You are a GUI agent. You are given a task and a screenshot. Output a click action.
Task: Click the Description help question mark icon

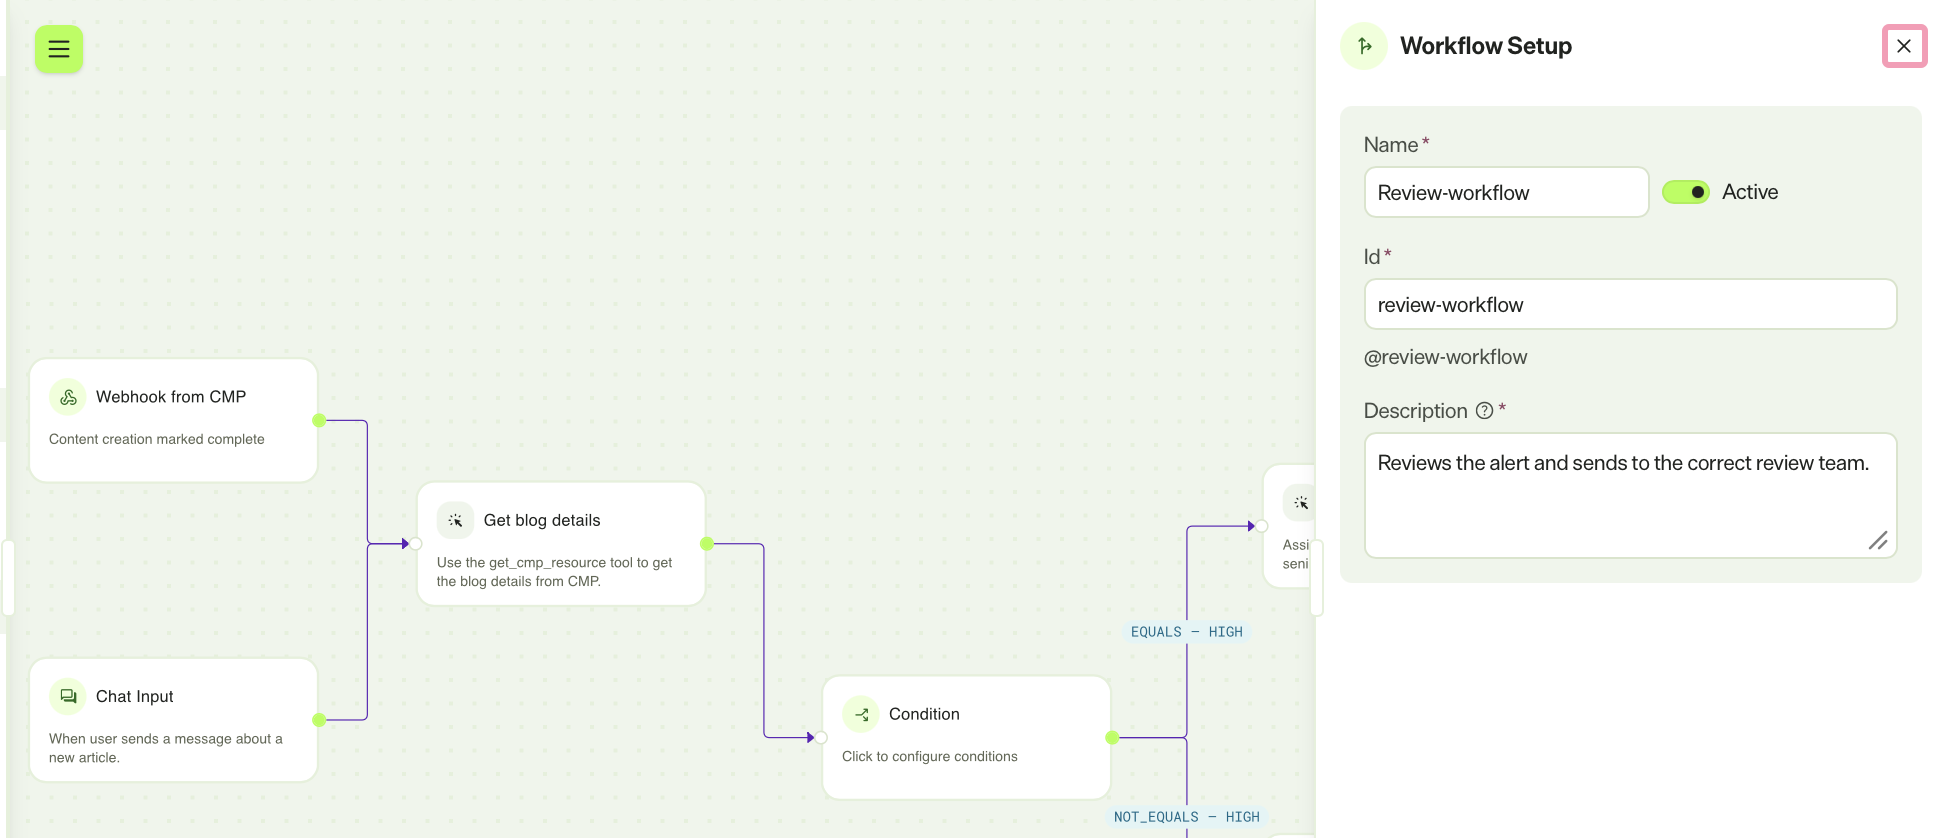(1485, 411)
